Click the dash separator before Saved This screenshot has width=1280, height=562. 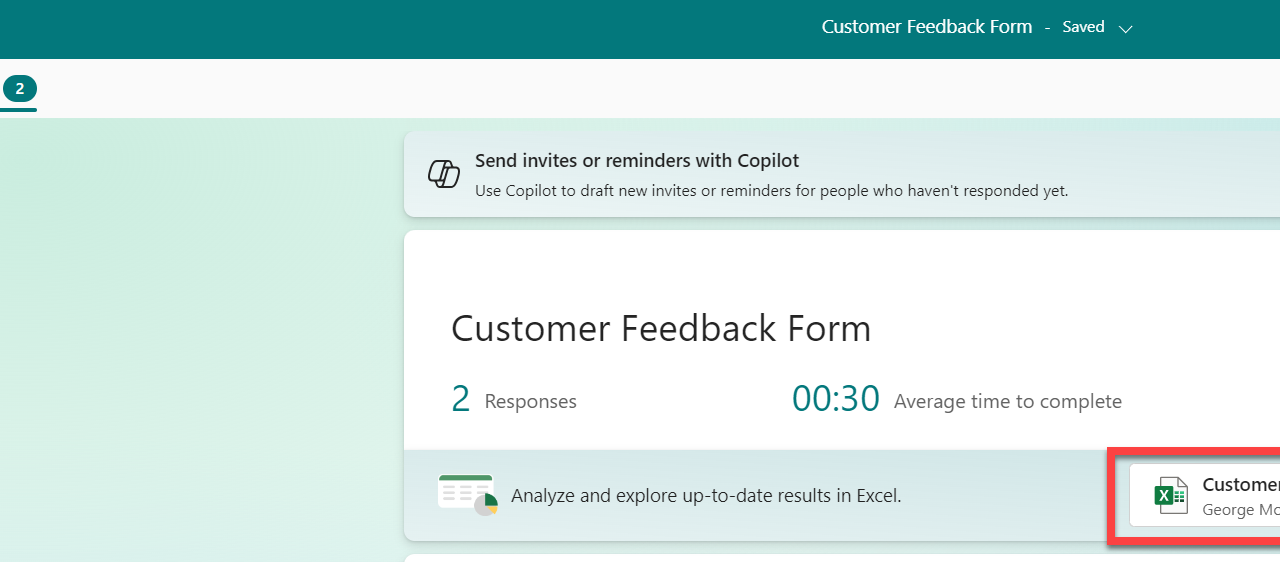click(x=1047, y=28)
